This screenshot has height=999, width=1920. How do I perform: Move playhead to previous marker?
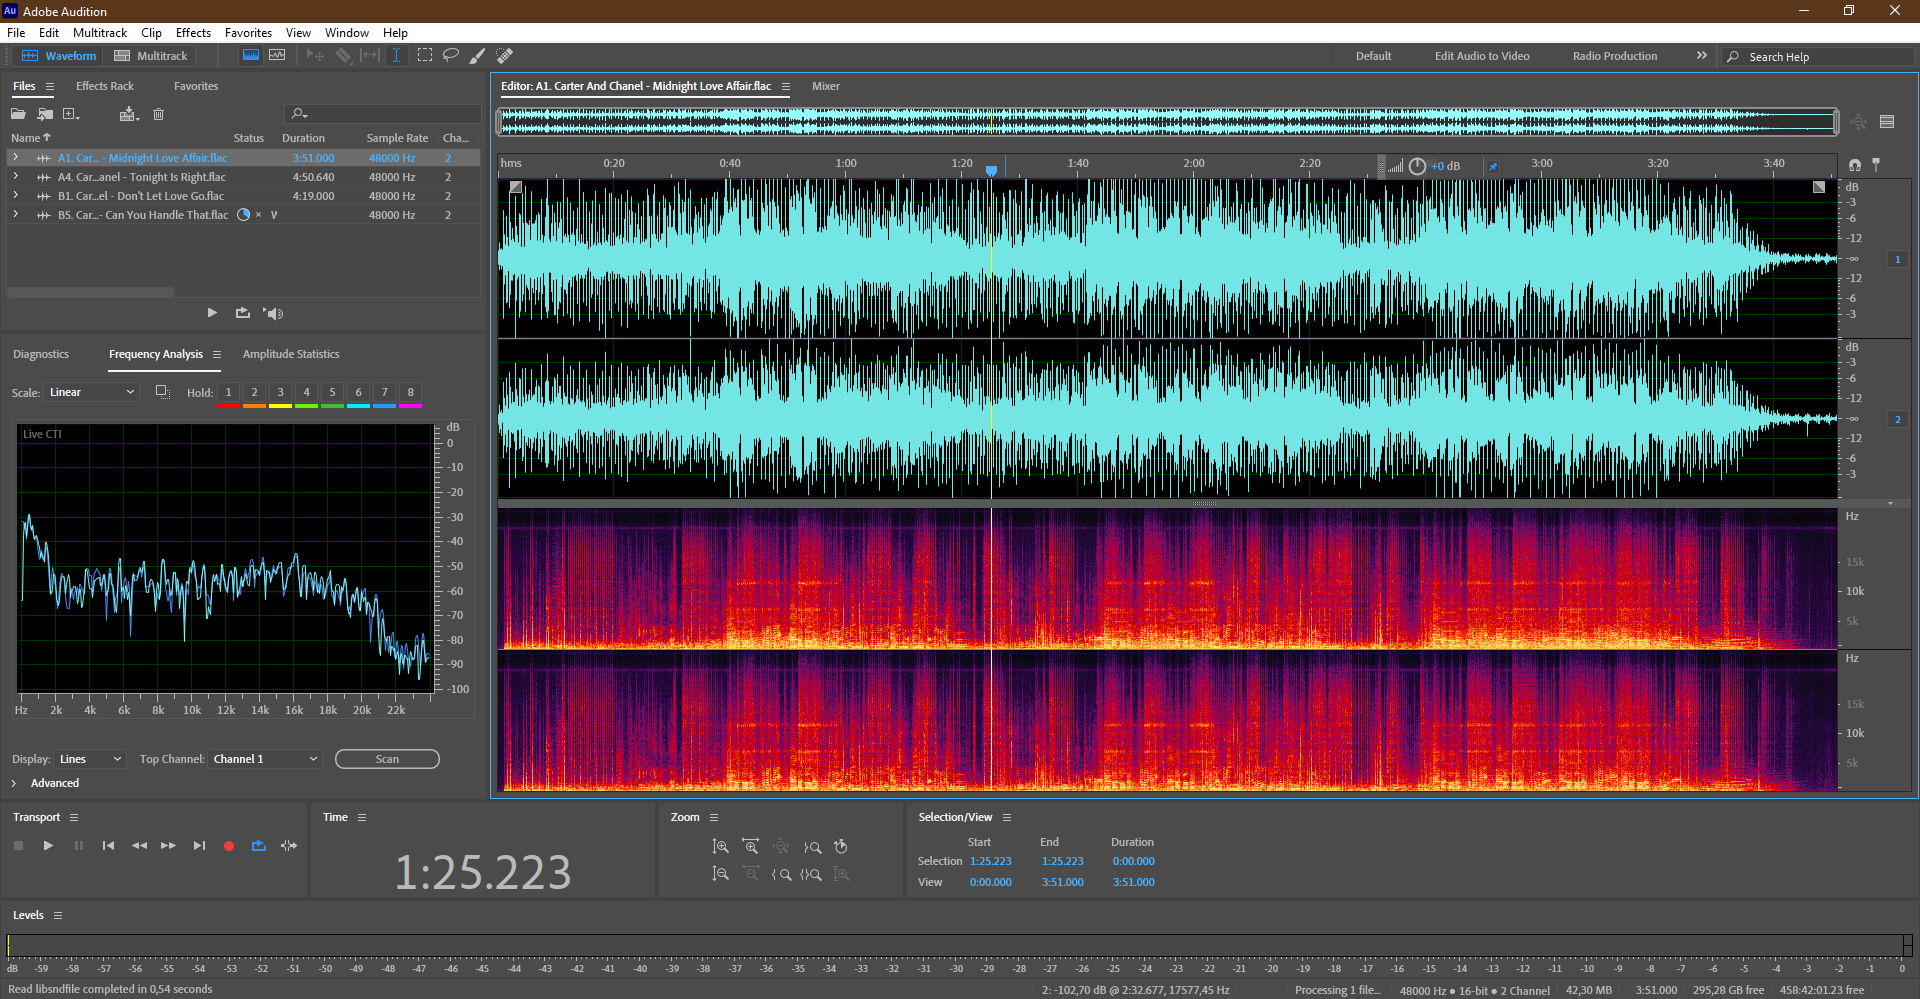(108, 846)
